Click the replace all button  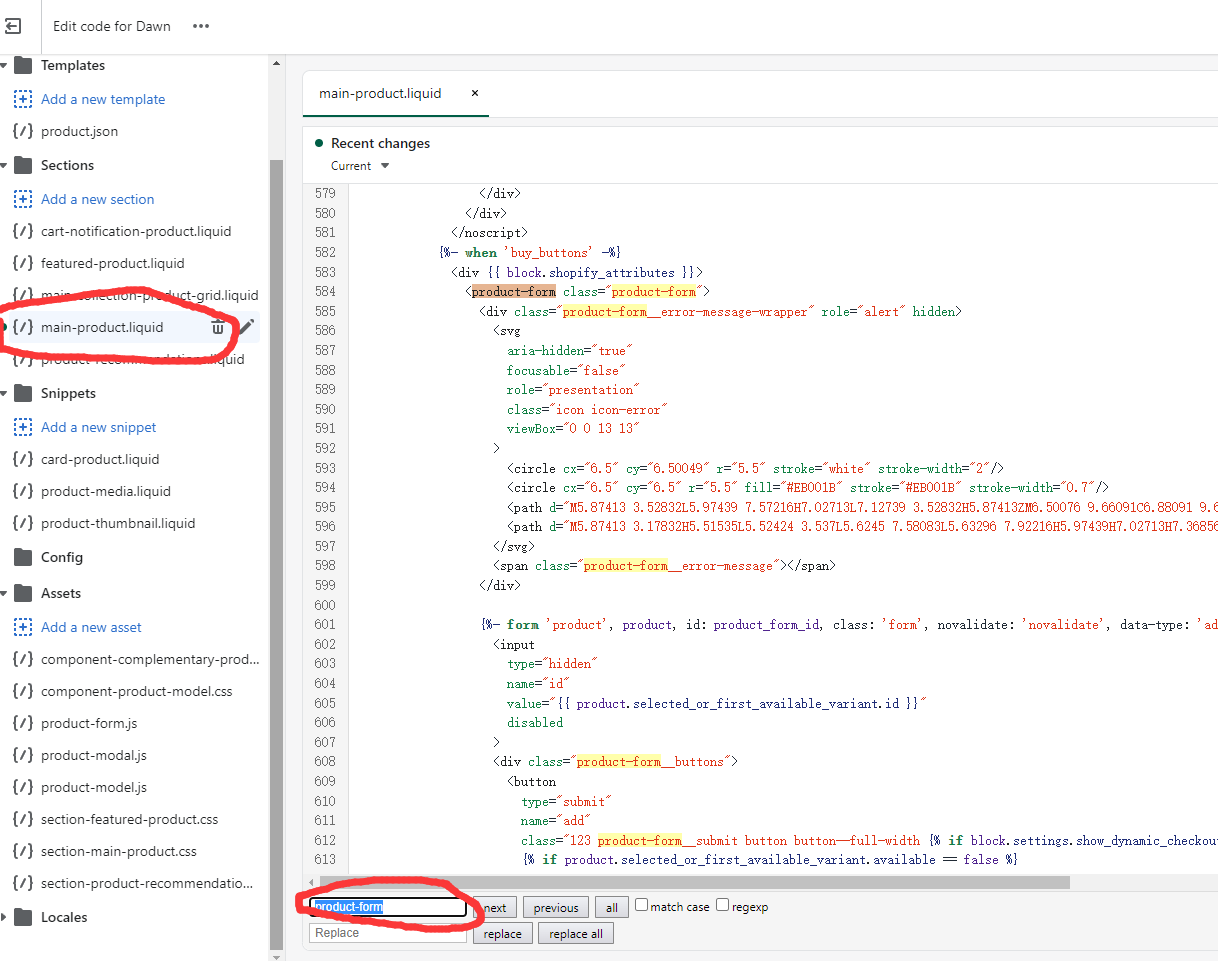coord(575,934)
